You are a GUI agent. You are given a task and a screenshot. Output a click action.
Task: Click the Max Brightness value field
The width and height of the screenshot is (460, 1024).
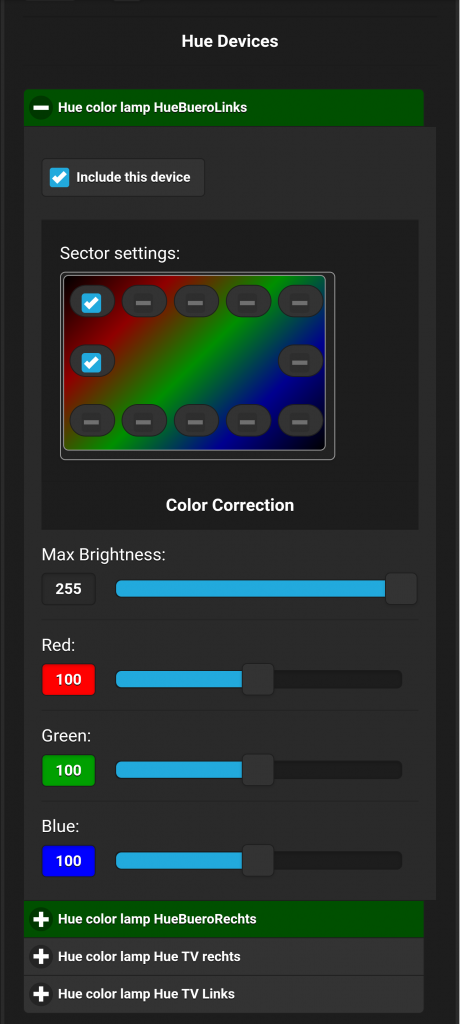click(x=69, y=589)
